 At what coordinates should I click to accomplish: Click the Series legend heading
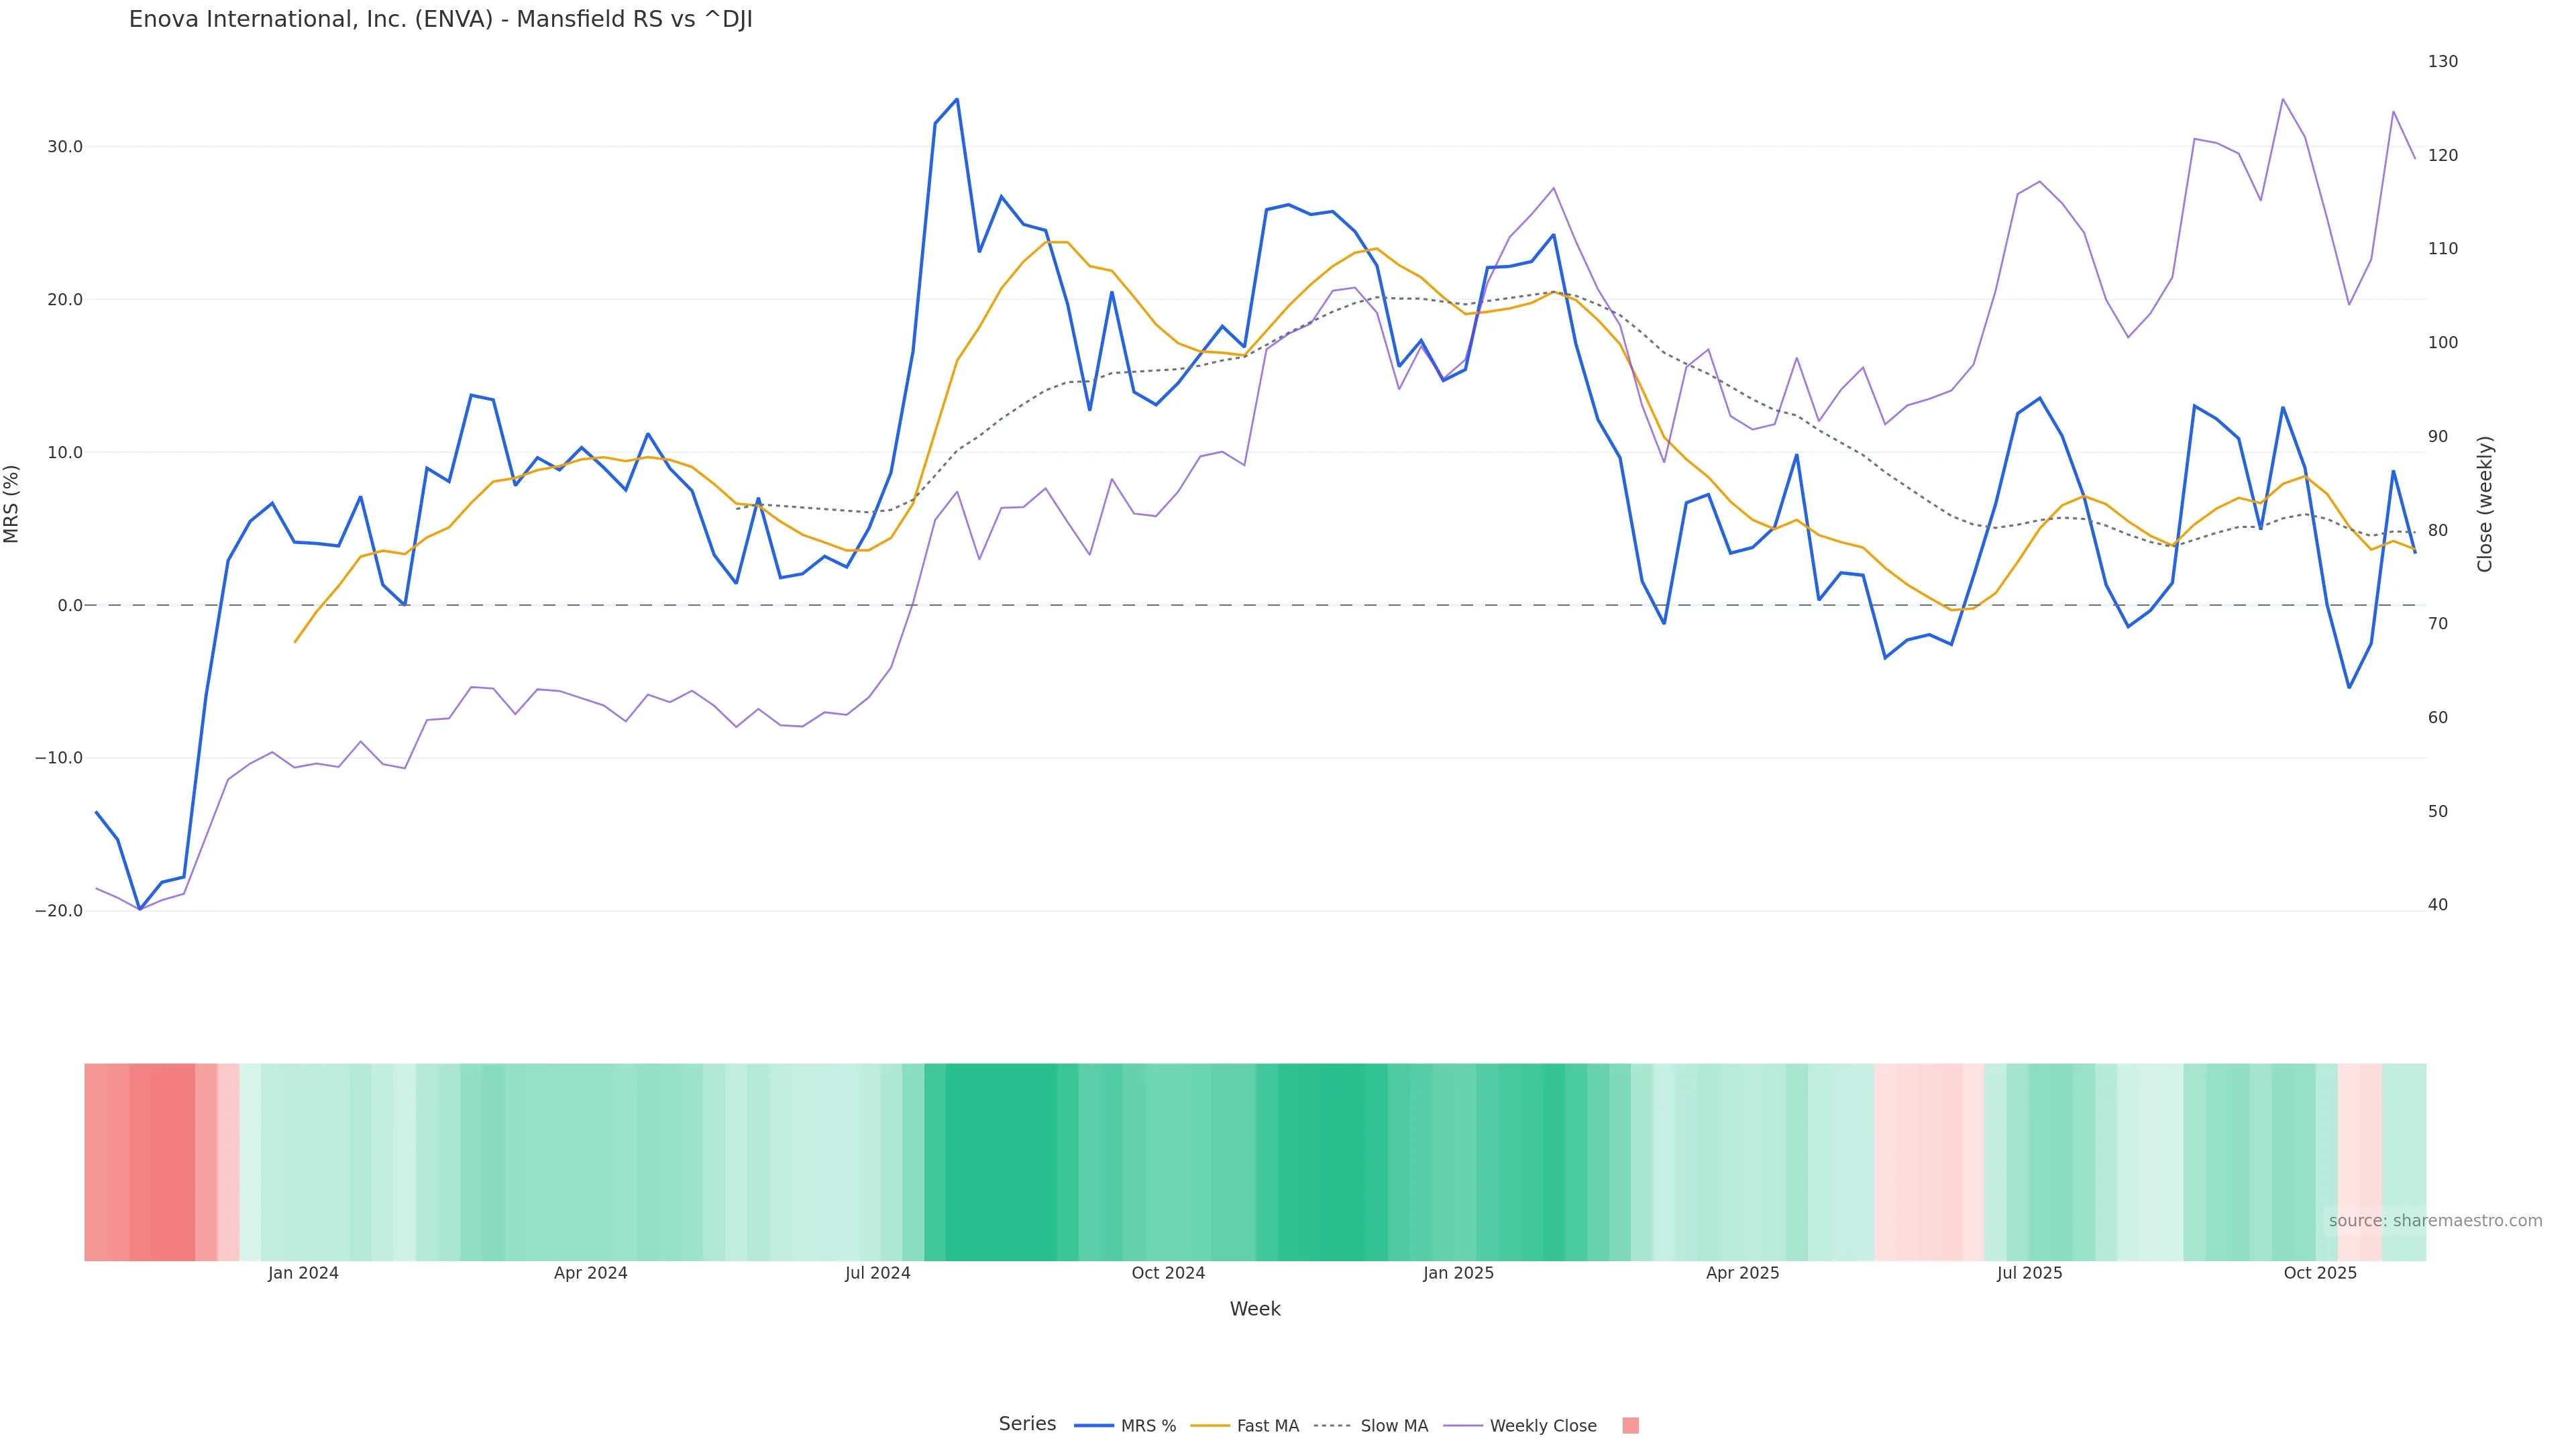pyautogui.click(x=1027, y=1424)
